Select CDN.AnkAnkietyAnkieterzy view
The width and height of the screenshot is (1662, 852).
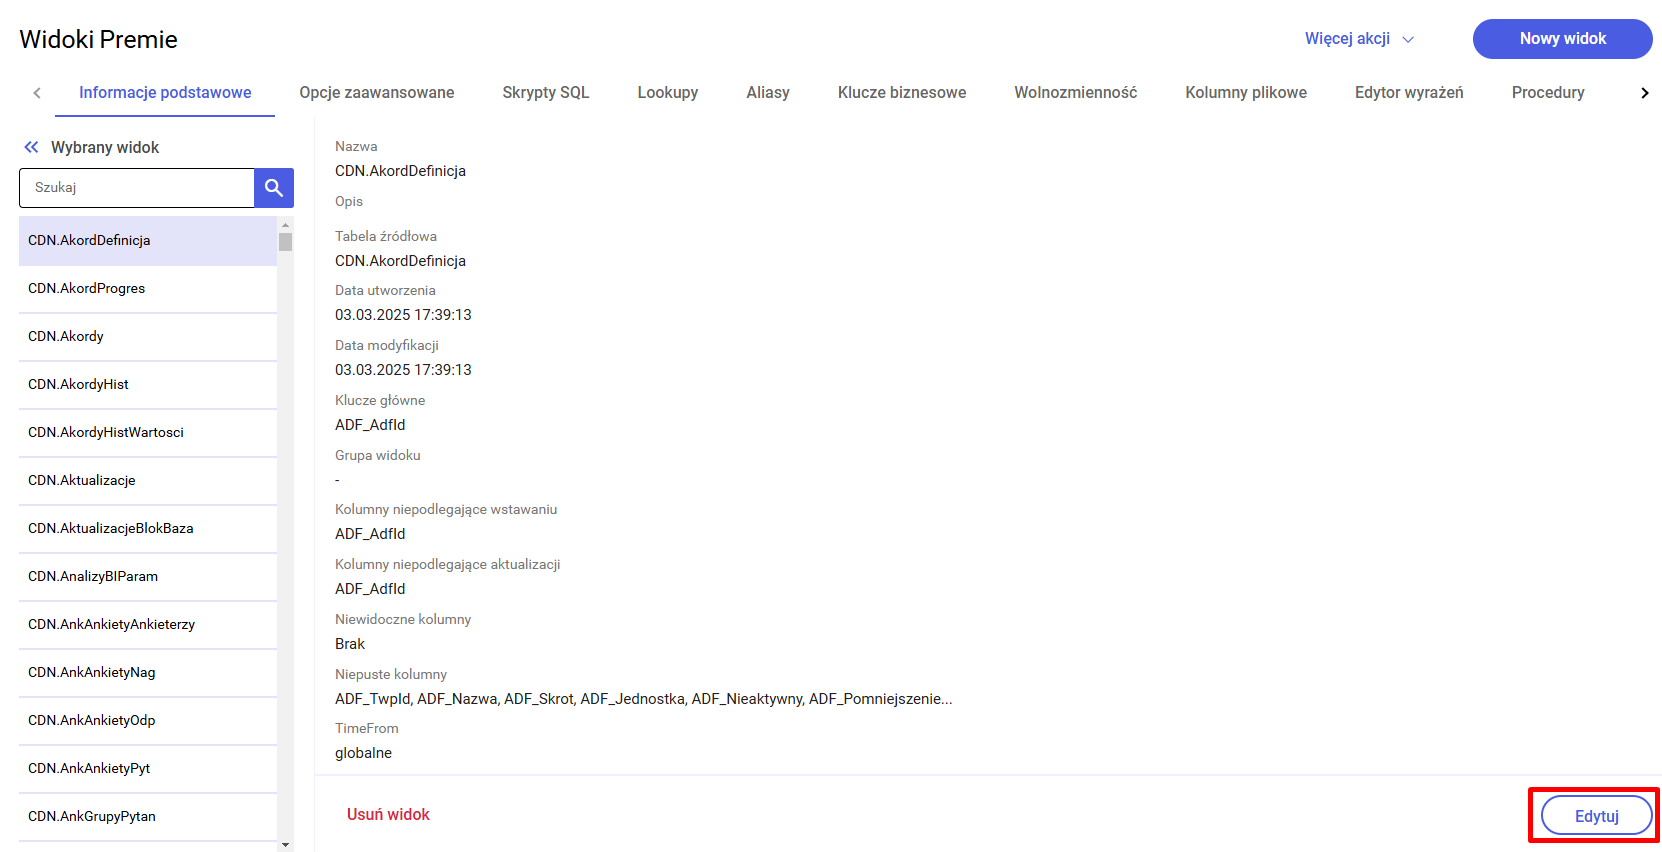pos(148,625)
